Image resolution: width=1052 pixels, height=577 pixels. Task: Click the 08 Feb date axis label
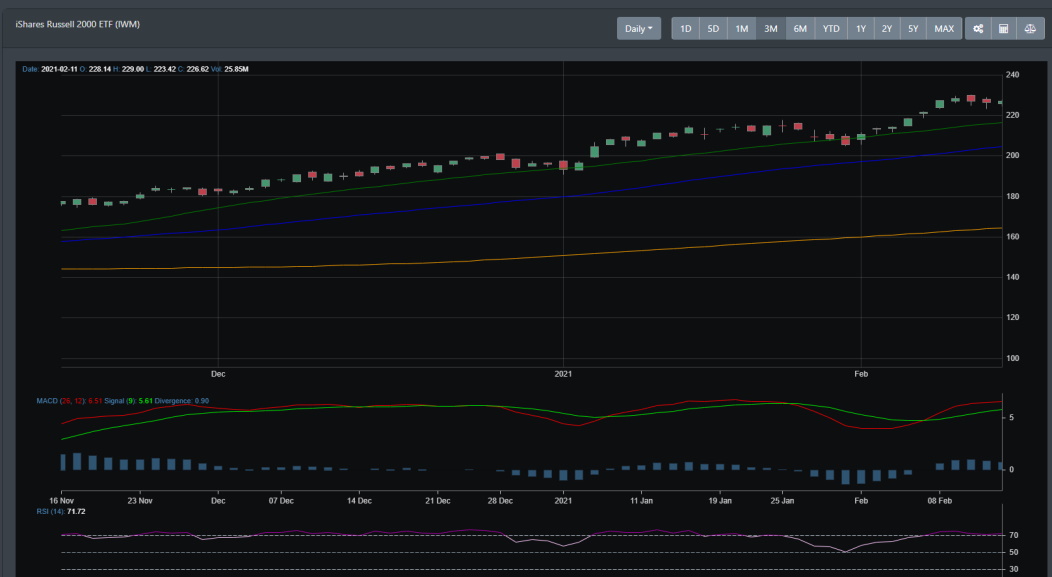[x=939, y=501]
